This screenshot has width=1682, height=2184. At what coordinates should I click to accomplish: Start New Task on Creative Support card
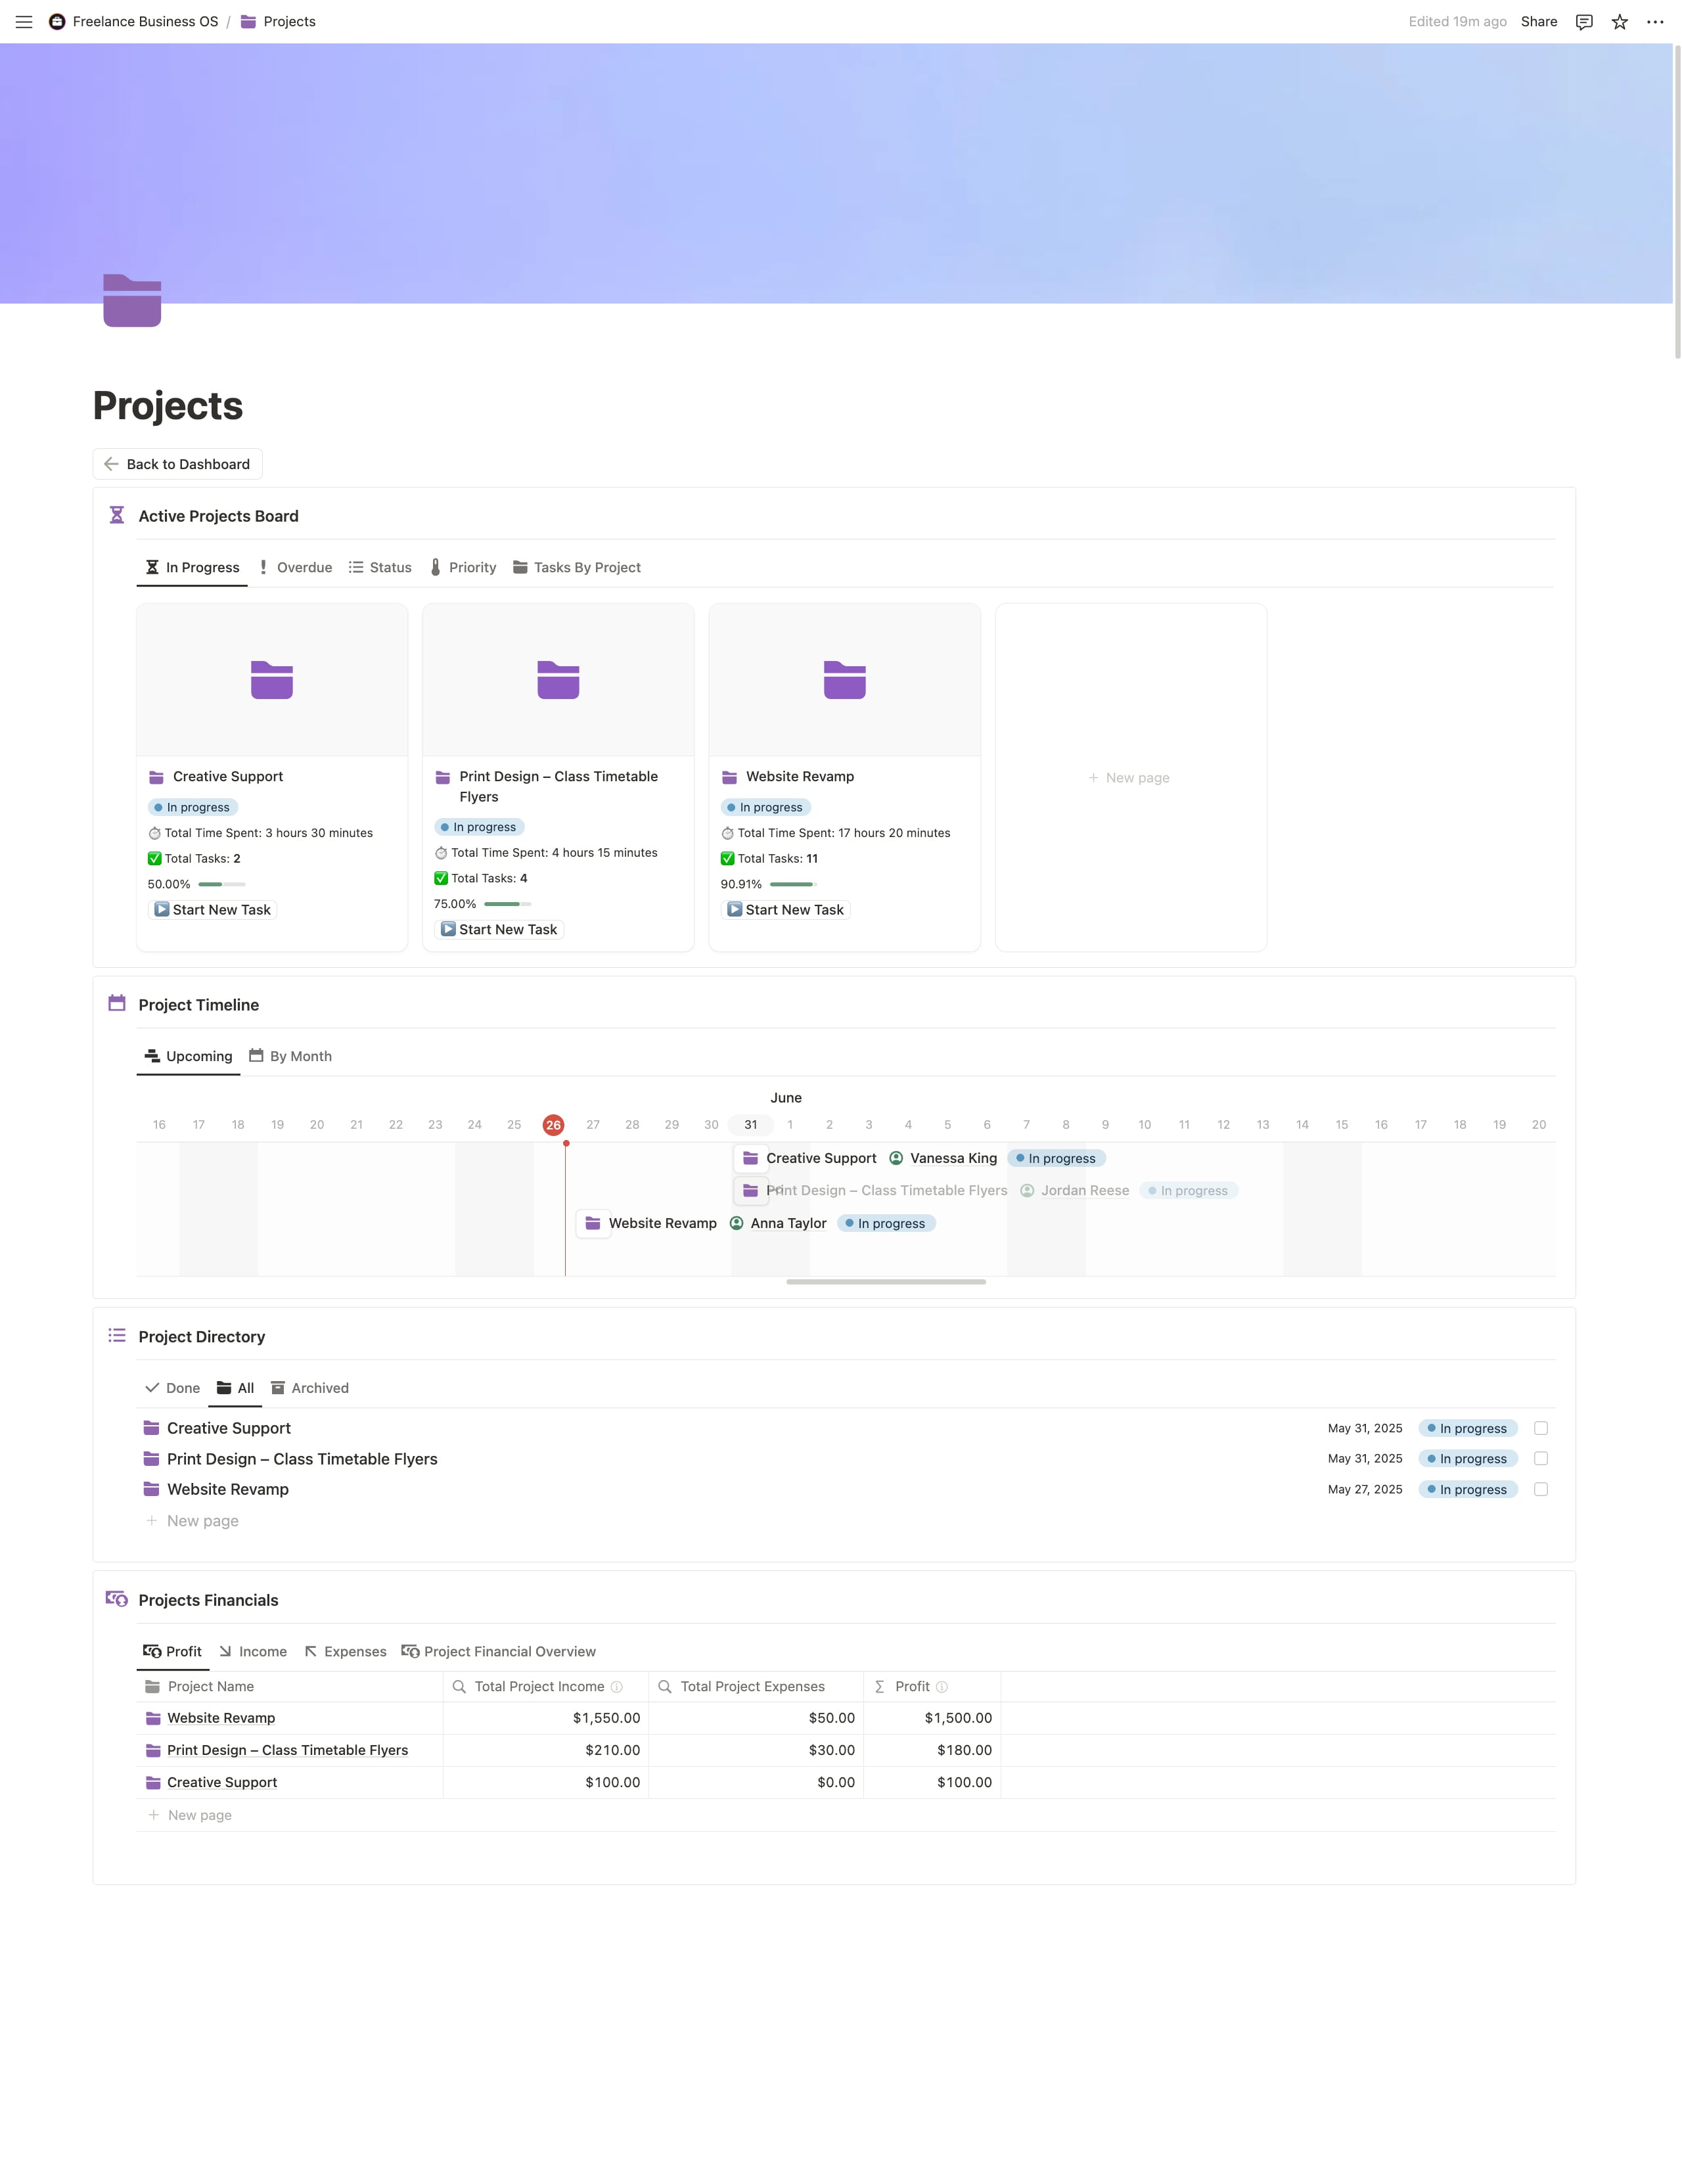(x=212, y=910)
